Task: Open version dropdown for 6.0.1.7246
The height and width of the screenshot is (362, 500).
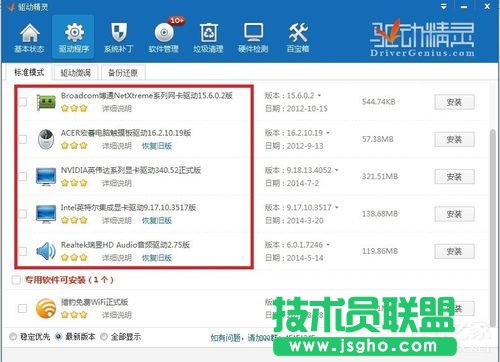Action: click(328, 245)
